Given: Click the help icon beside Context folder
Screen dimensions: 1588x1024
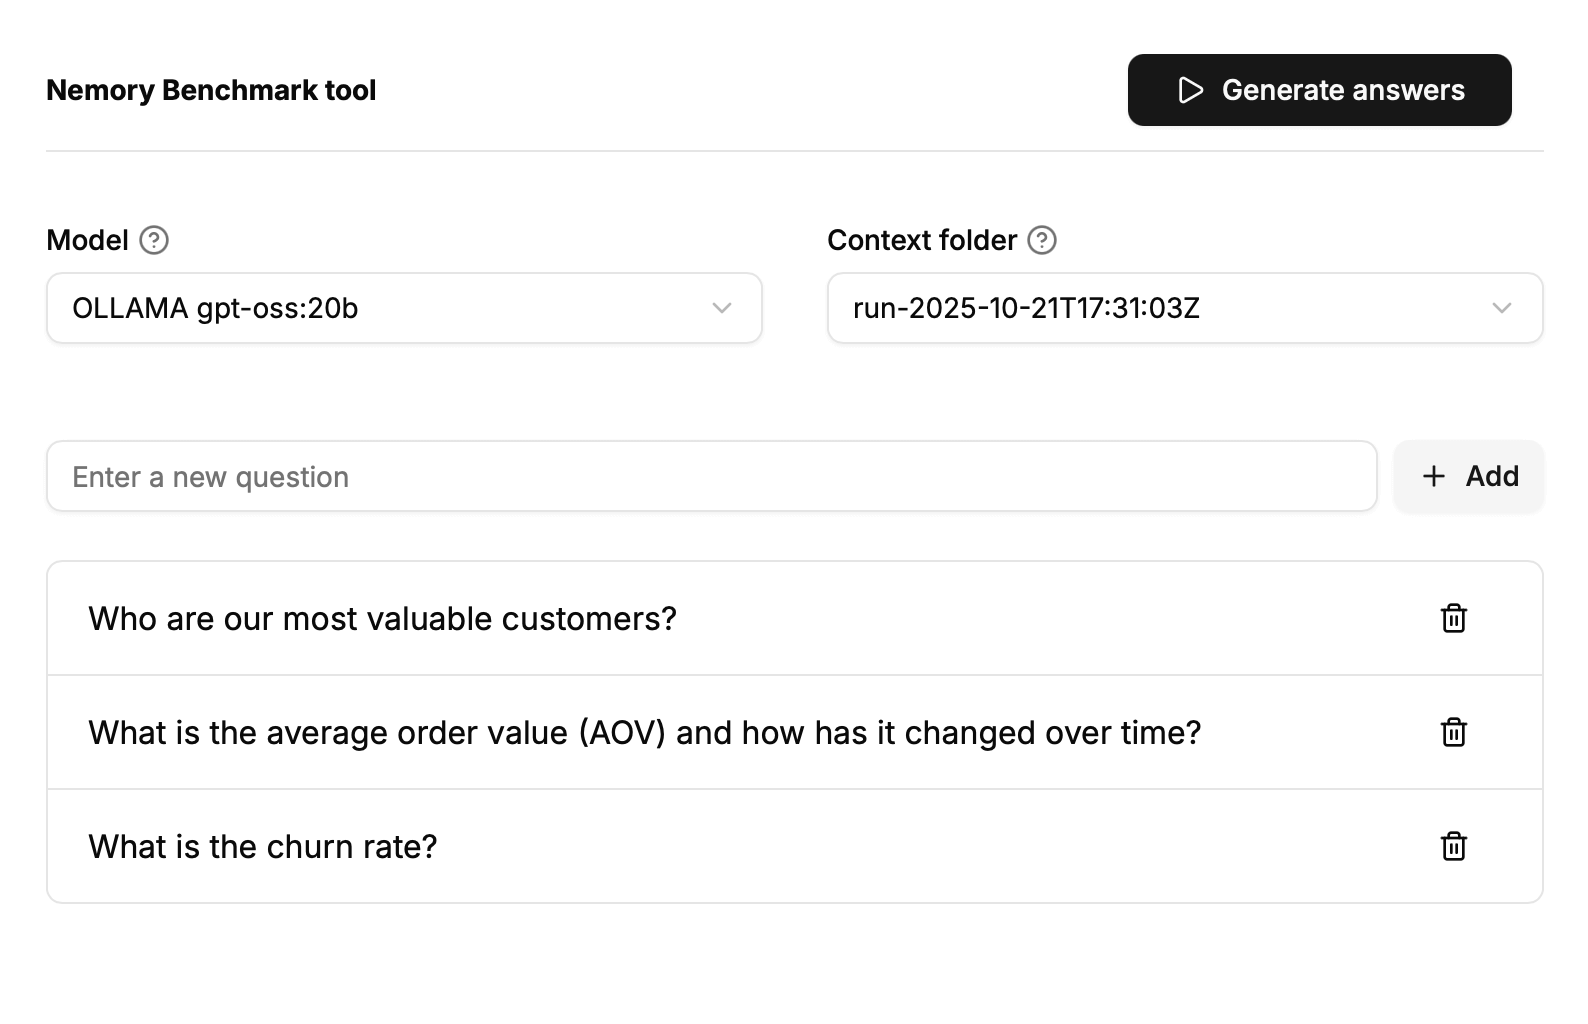Looking at the screenshot, I should click(1042, 240).
